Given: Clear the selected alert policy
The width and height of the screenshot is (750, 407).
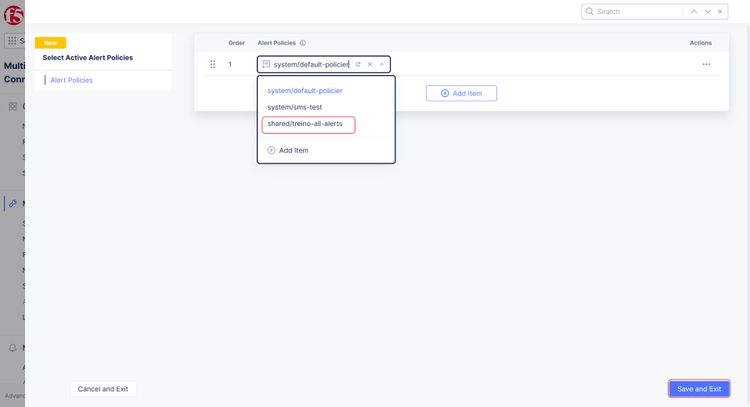Looking at the screenshot, I should pos(369,64).
